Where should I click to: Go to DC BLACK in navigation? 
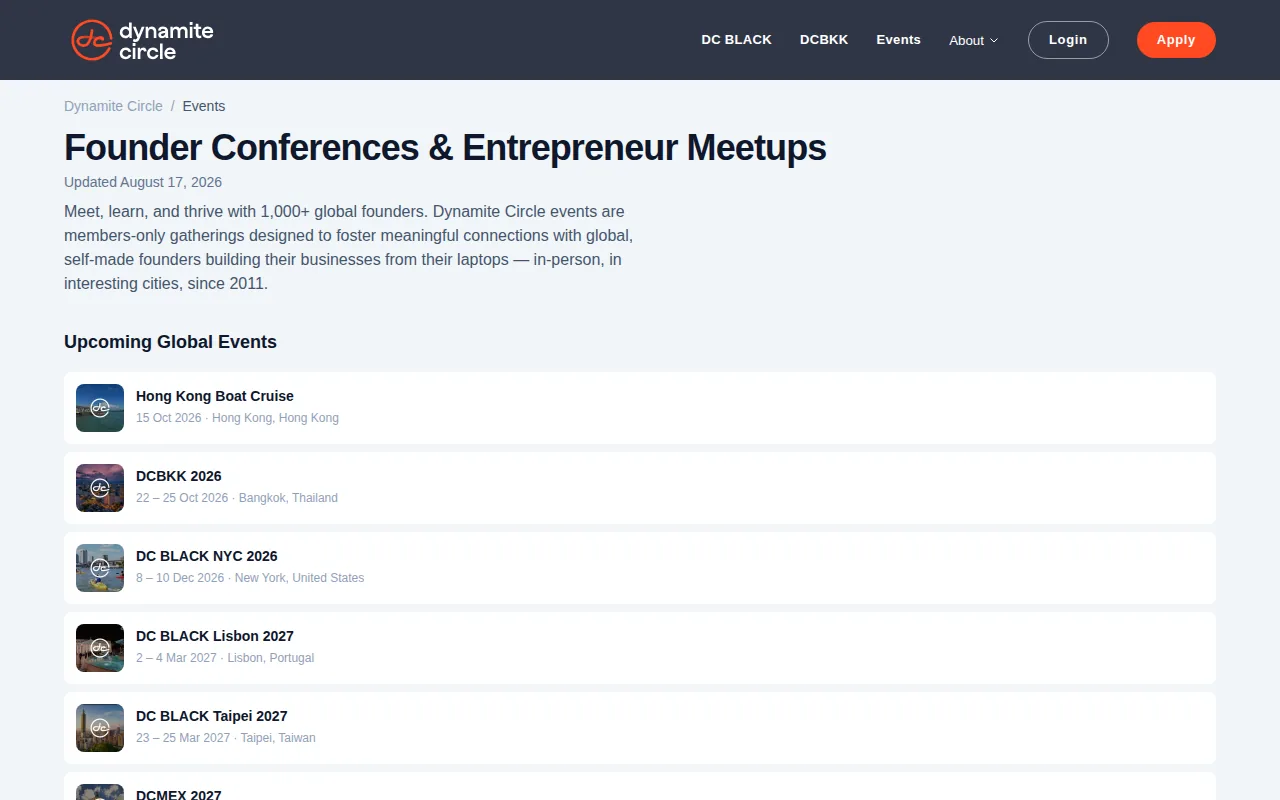(x=736, y=40)
